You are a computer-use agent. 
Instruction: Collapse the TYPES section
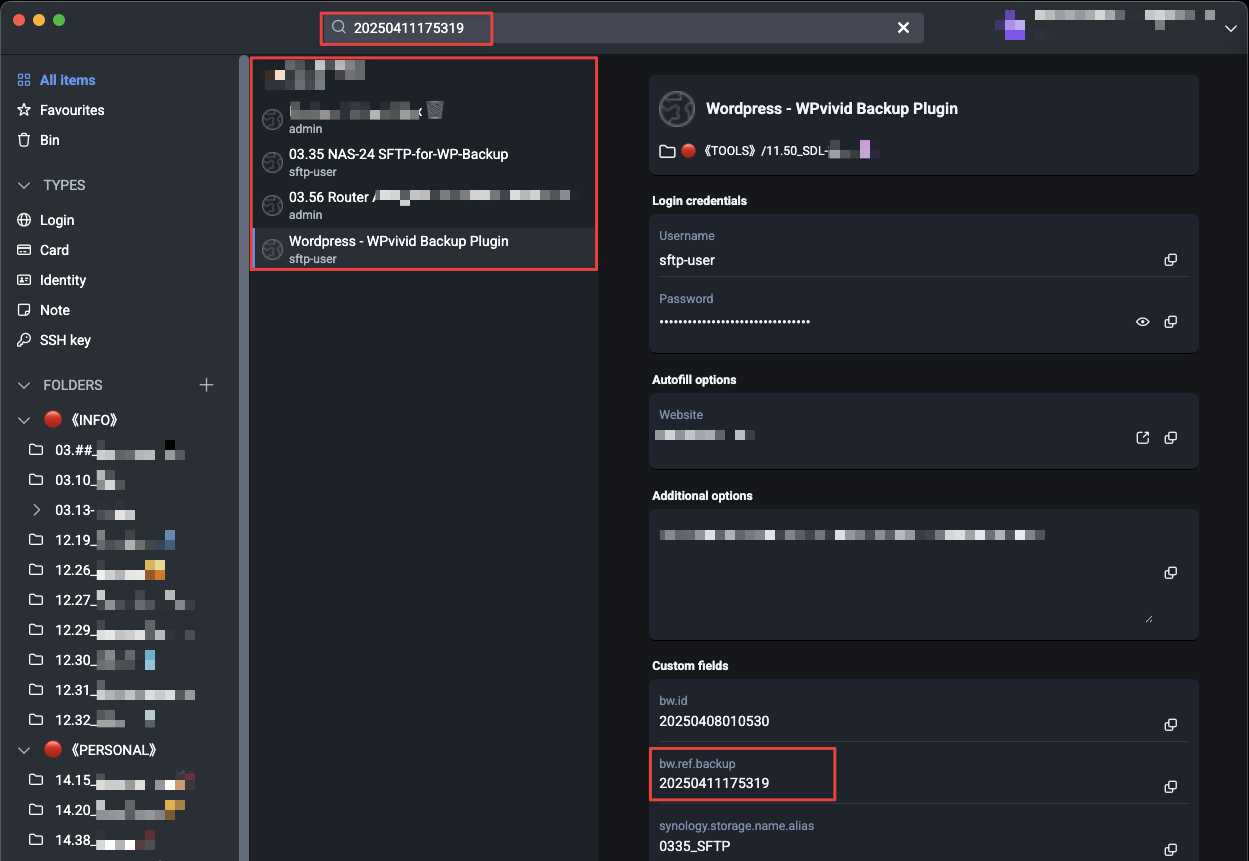(x=25, y=185)
